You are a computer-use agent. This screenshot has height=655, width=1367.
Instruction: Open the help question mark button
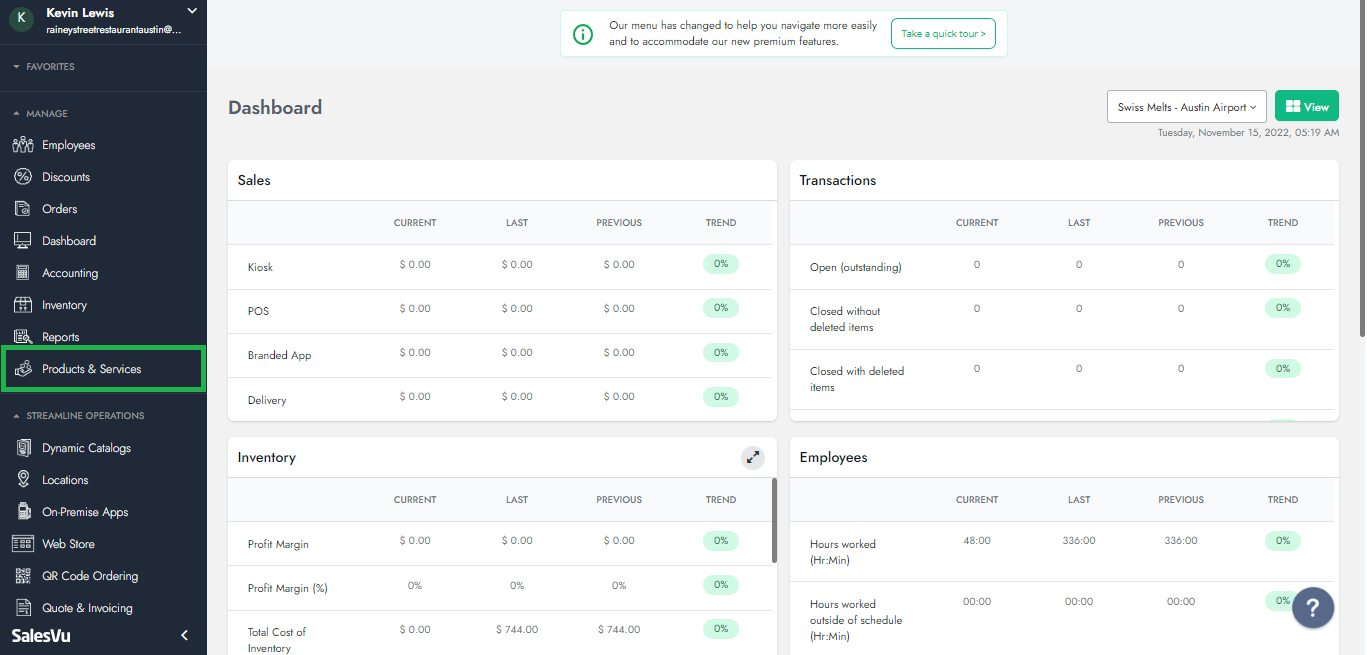click(x=1312, y=607)
